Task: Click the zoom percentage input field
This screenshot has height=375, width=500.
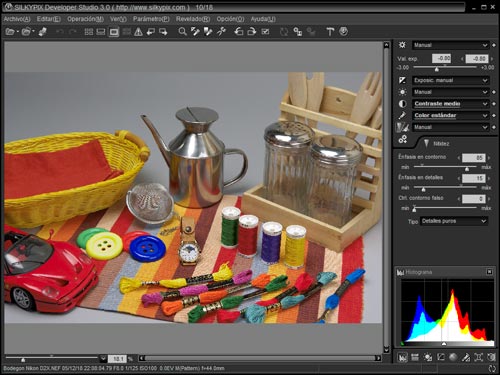Action: [117, 359]
